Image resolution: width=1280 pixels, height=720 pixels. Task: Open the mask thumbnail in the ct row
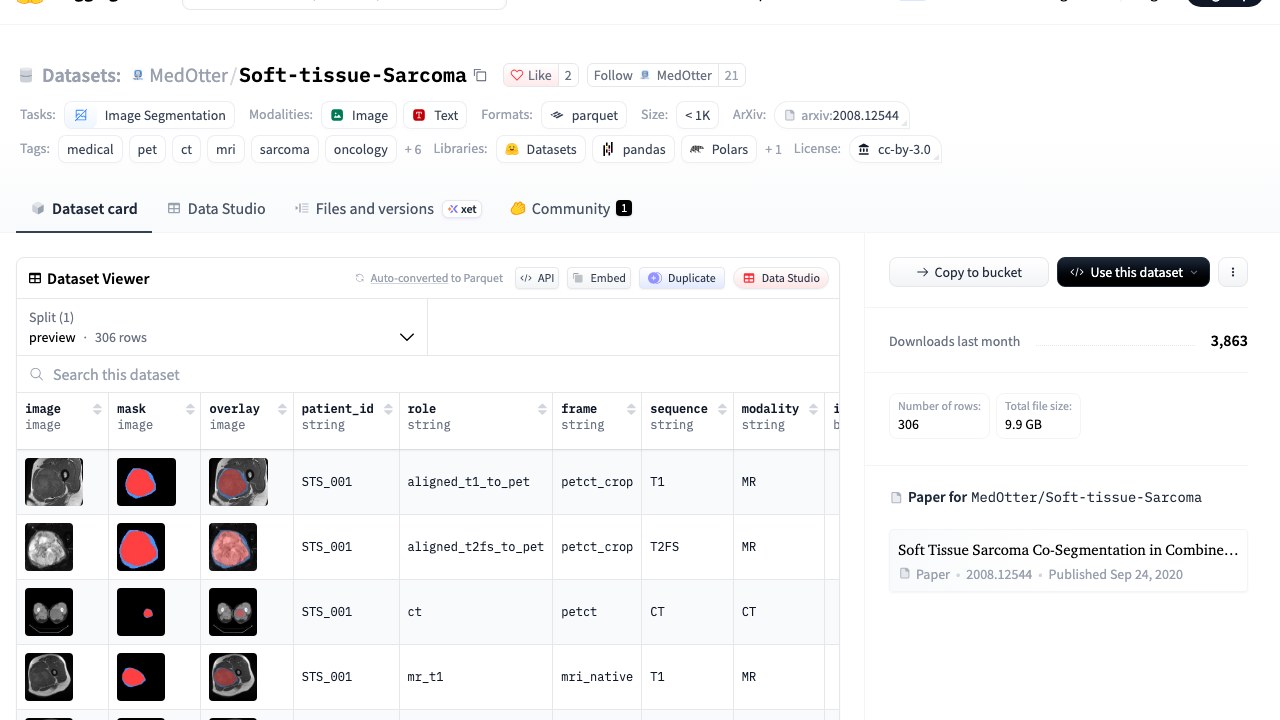pyautogui.click(x=141, y=612)
